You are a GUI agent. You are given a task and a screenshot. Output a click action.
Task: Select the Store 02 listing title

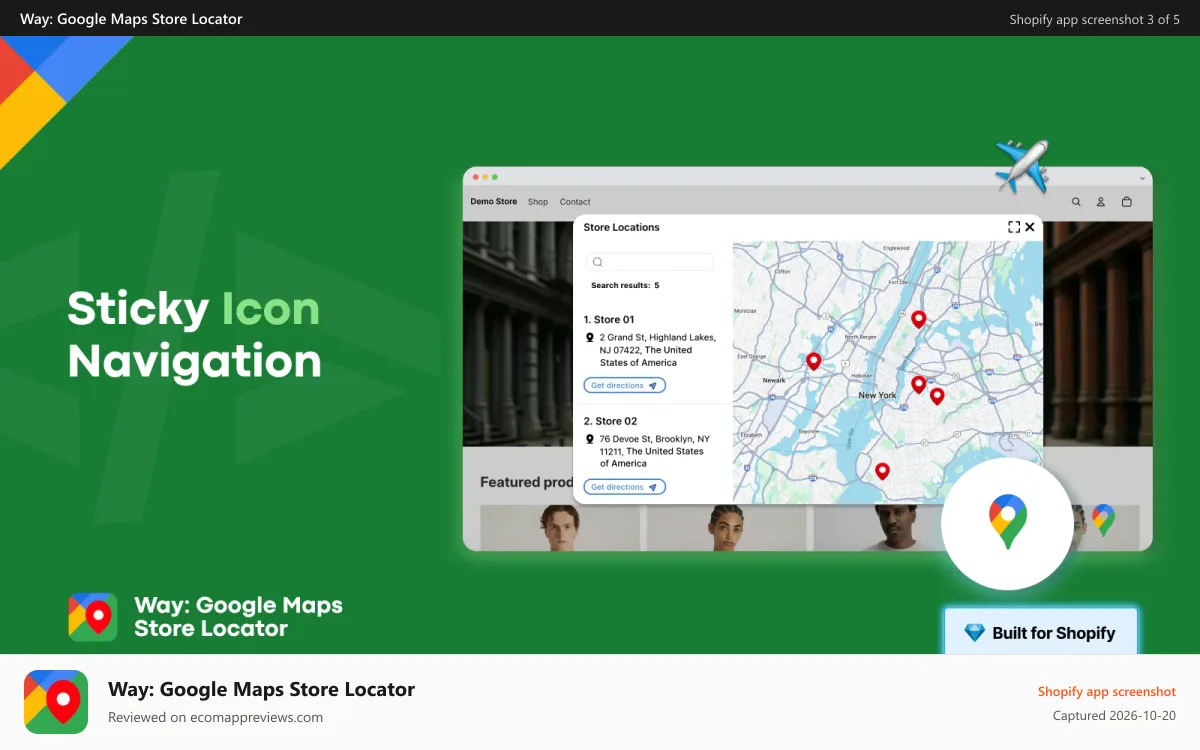[x=610, y=421]
